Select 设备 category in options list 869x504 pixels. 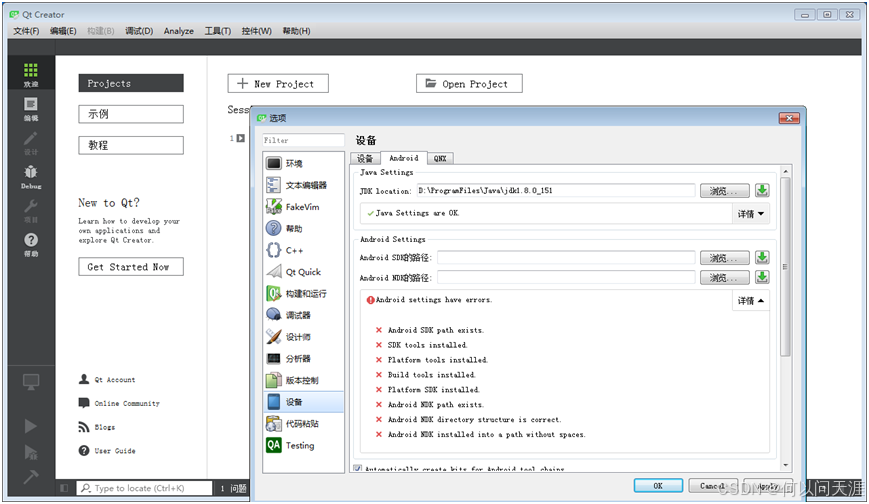[x=303, y=401]
